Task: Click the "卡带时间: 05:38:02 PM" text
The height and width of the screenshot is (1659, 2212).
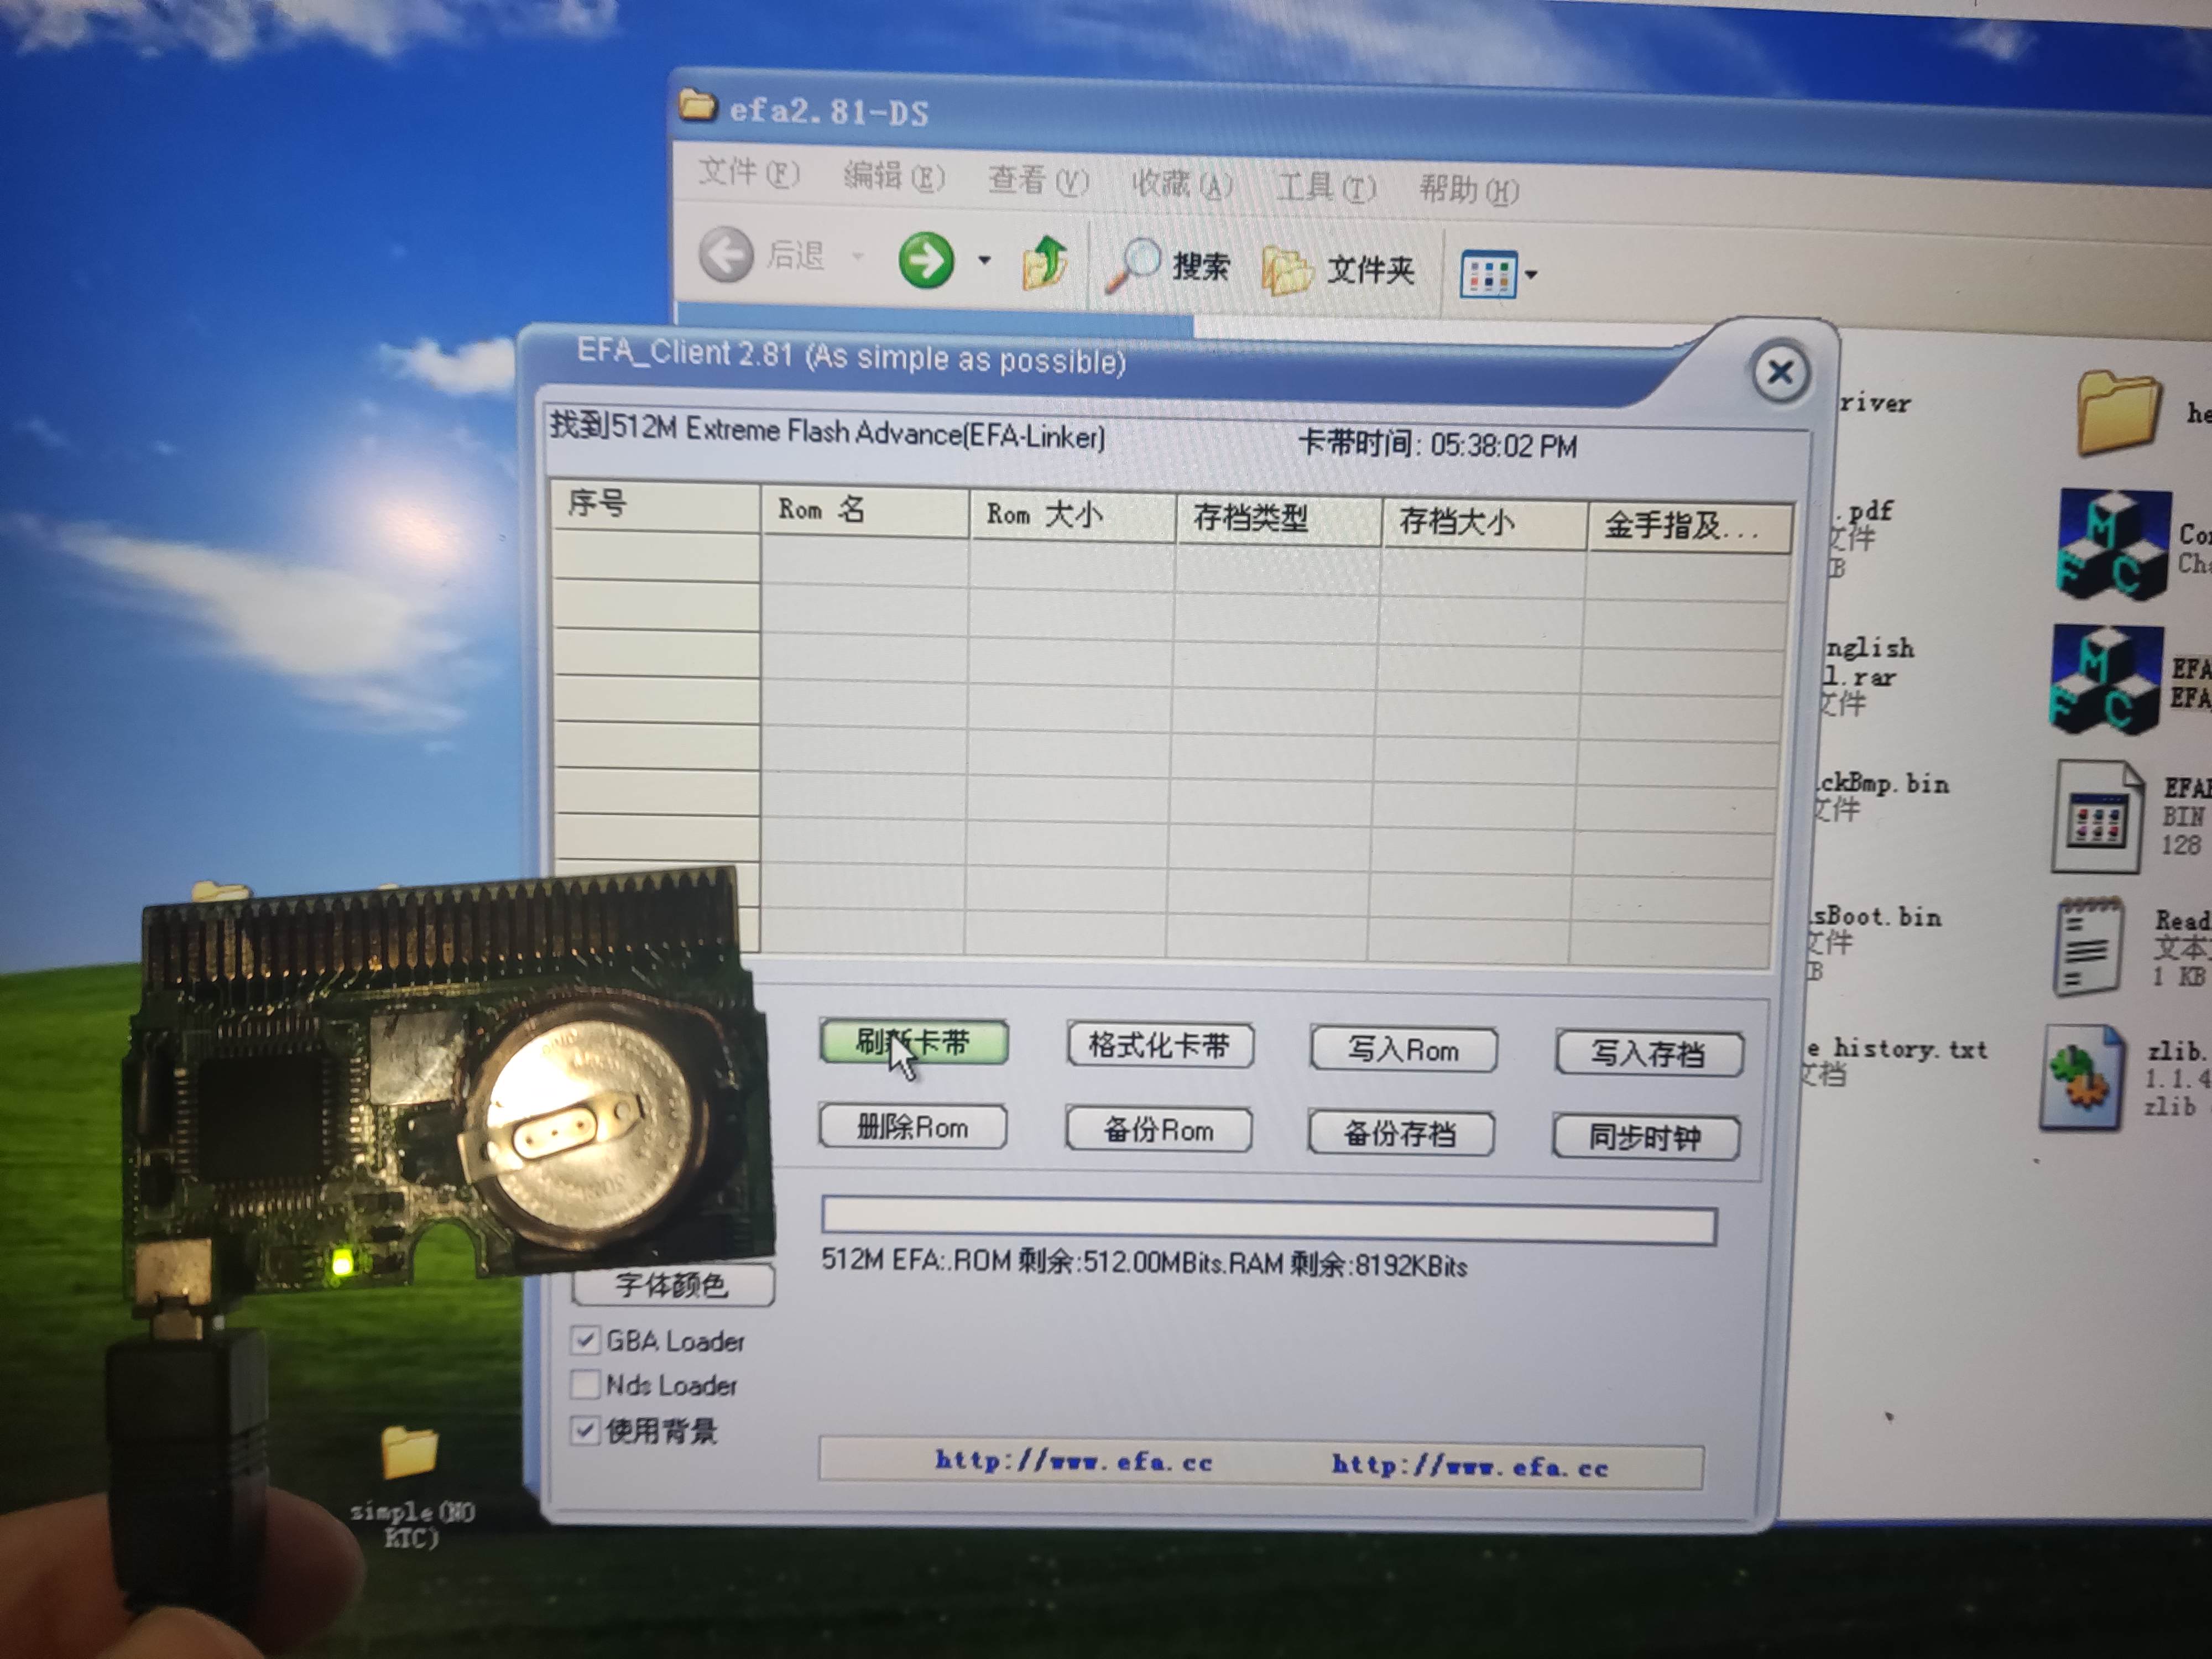Action: 1437,444
